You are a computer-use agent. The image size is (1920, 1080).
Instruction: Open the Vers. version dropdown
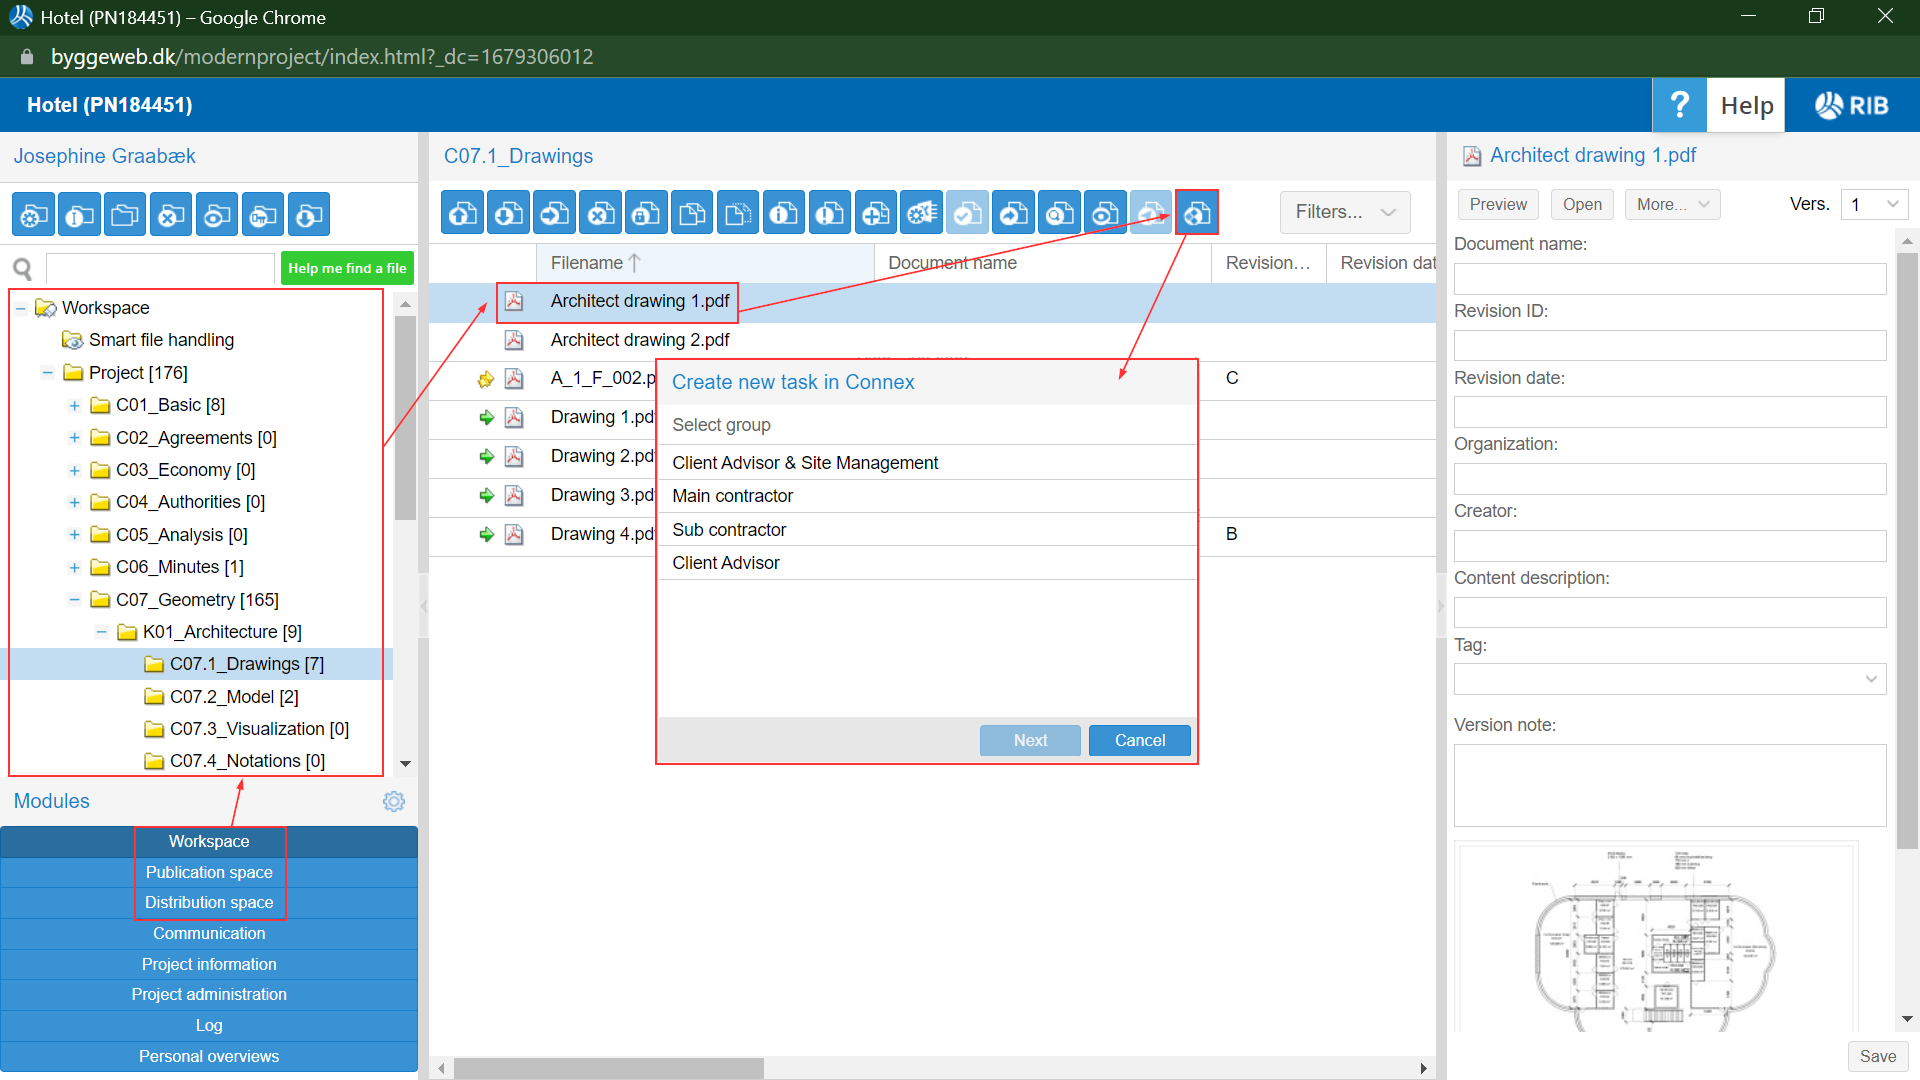point(1874,205)
